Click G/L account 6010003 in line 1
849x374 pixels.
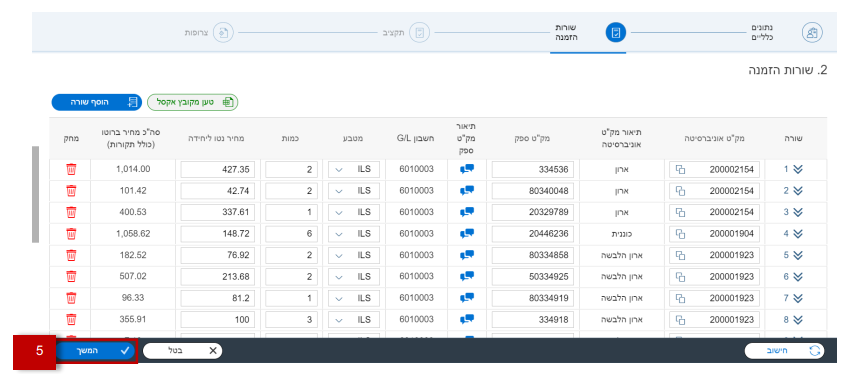(417, 169)
